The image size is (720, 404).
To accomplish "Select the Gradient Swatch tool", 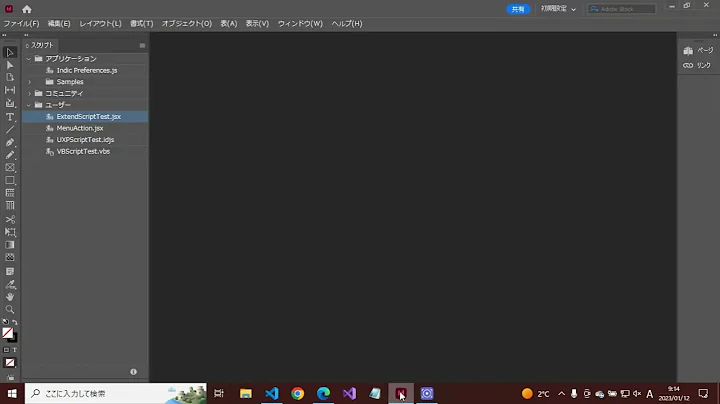I will [10, 245].
